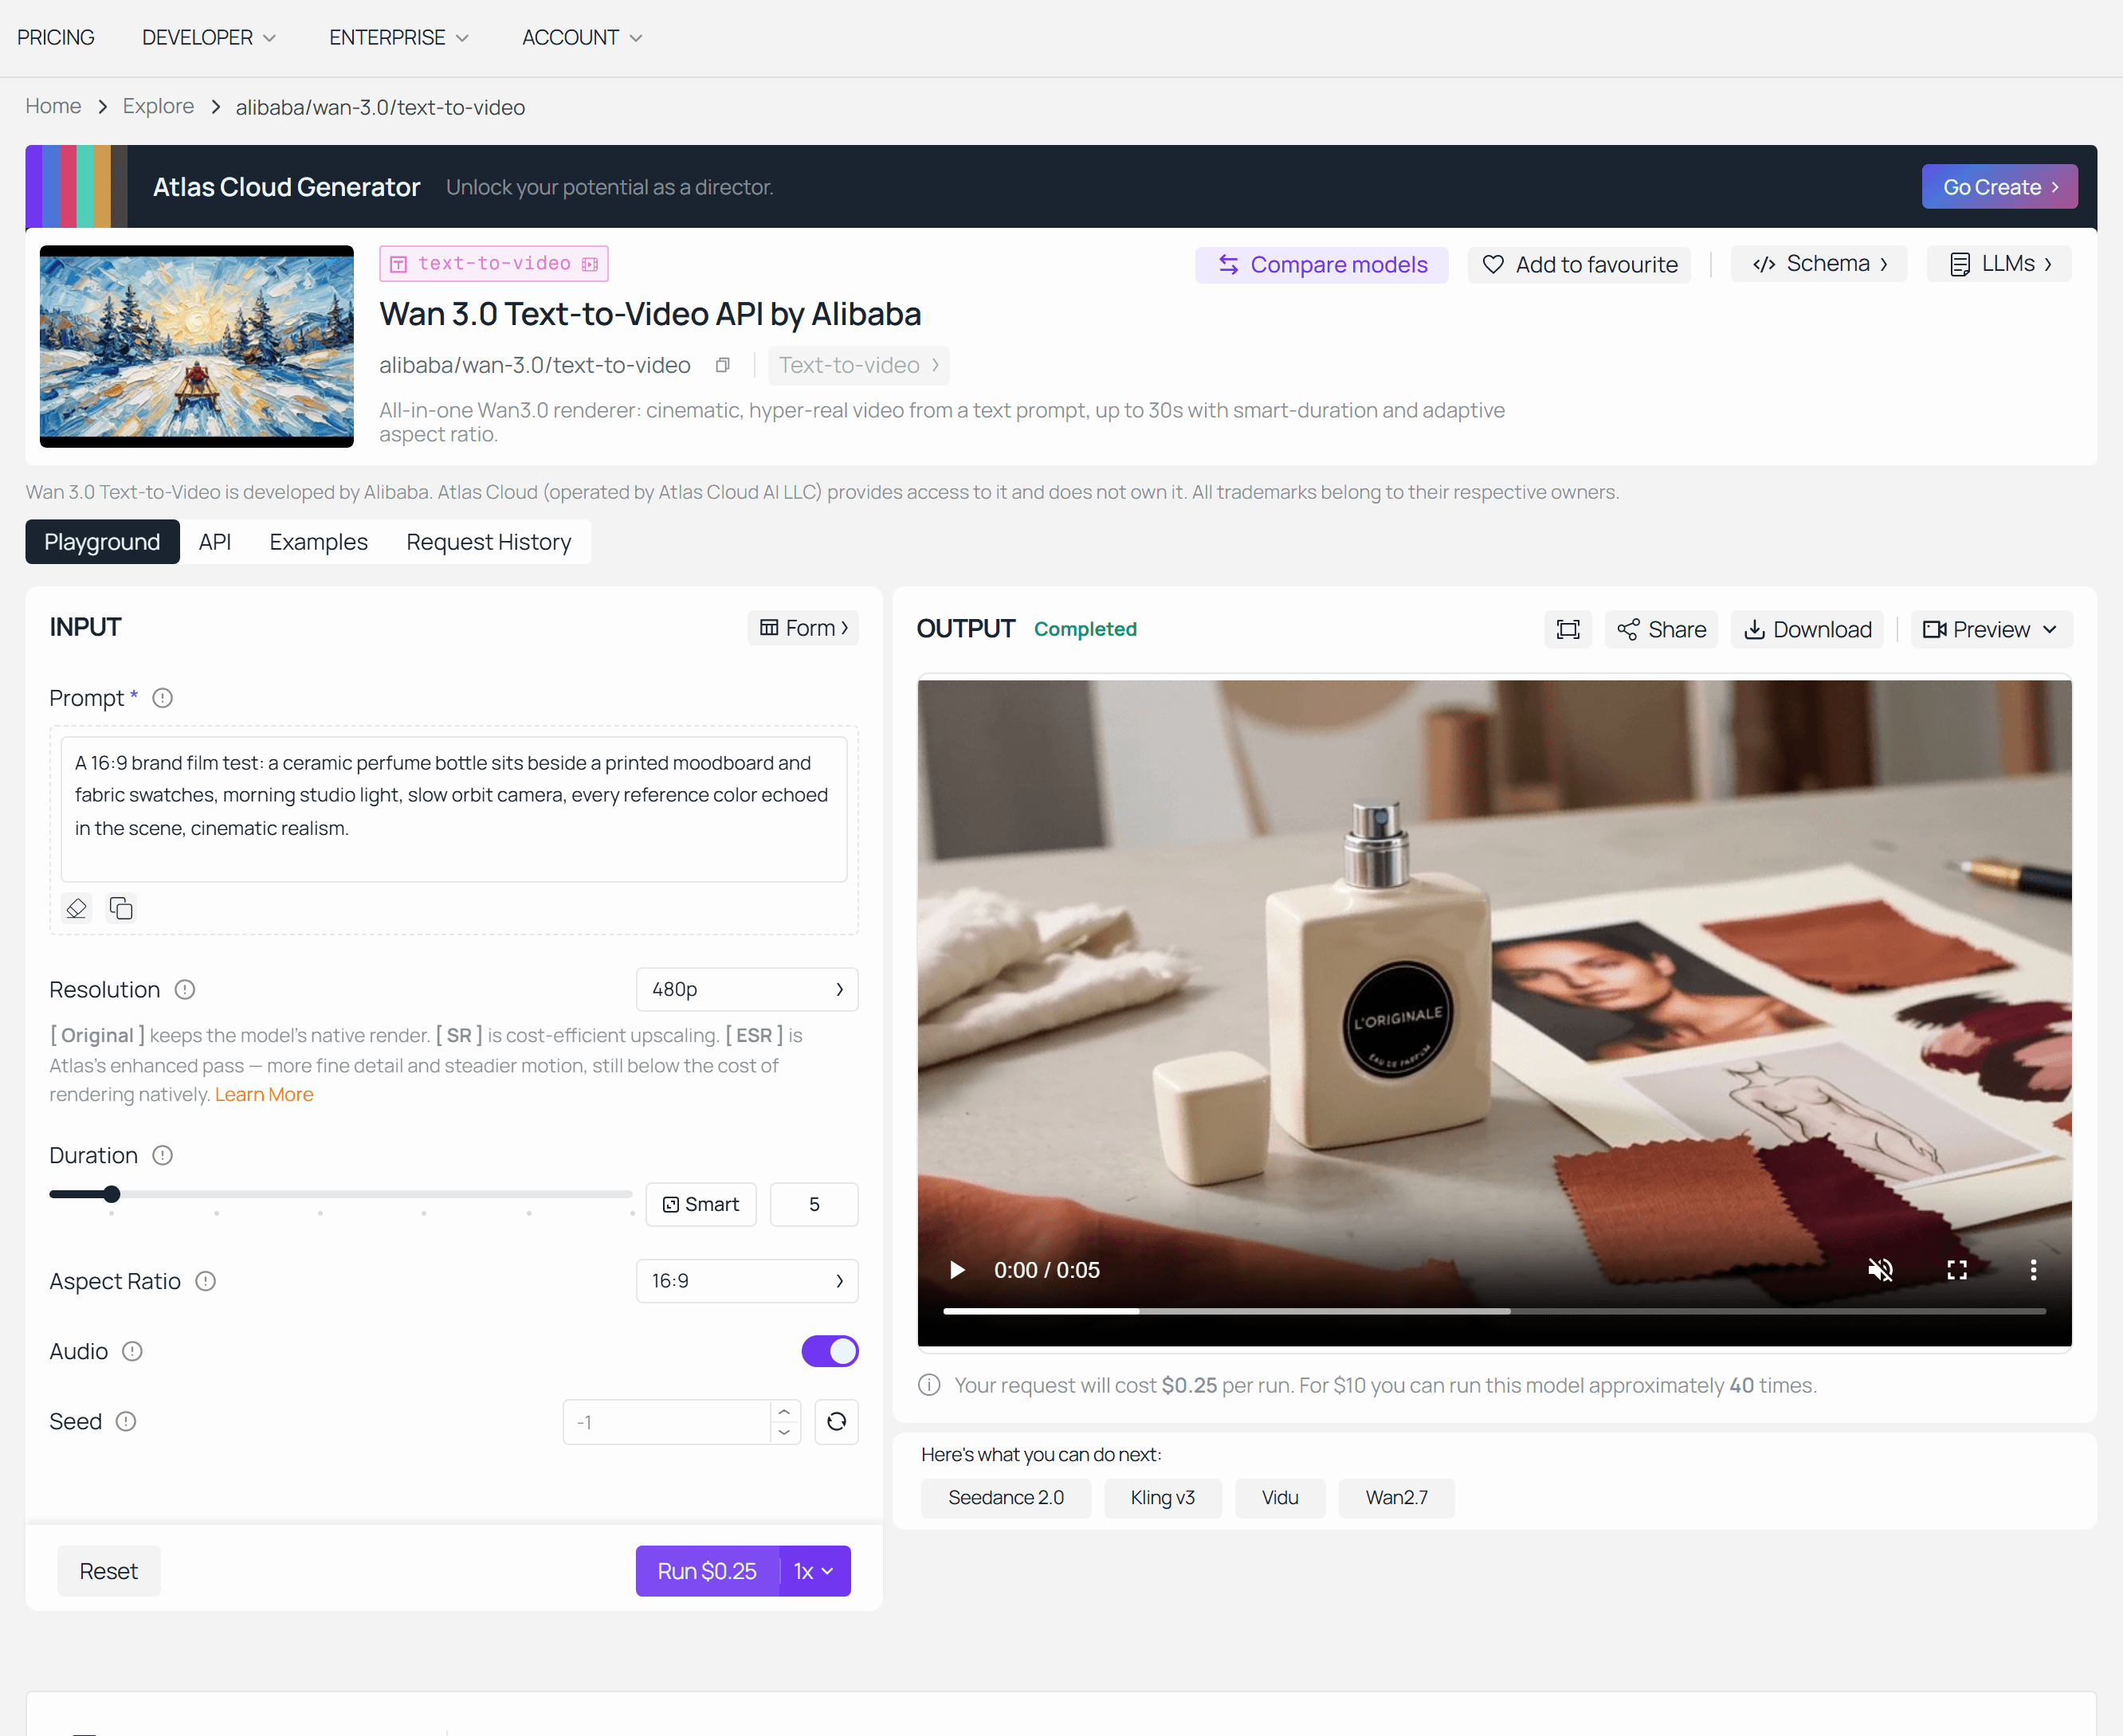Click the Prompt info icon
2123x1736 pixels.
(x=163, y=698)
